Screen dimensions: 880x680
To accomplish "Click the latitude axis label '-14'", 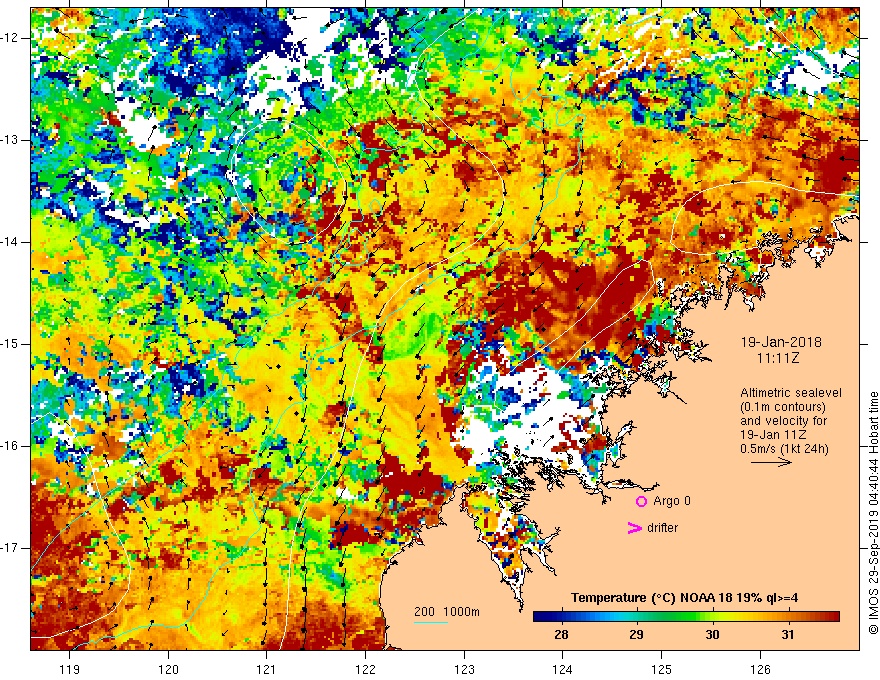I will [x=10, y=242].
